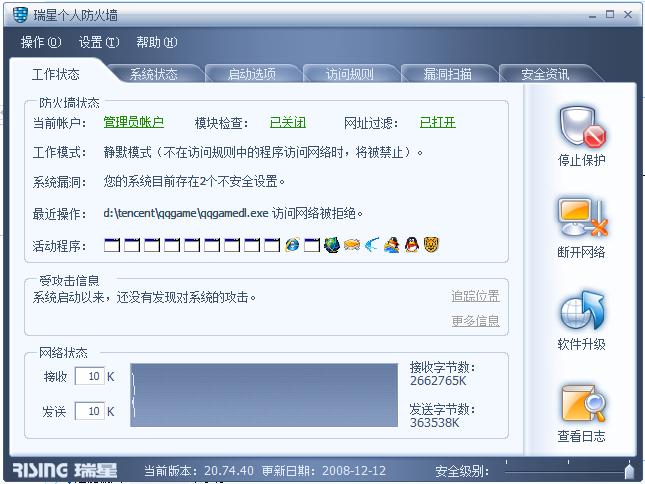645x484 pixels.
Task: Switch to the 漏洞扫描 tab
Action: (x=448, y=74)
